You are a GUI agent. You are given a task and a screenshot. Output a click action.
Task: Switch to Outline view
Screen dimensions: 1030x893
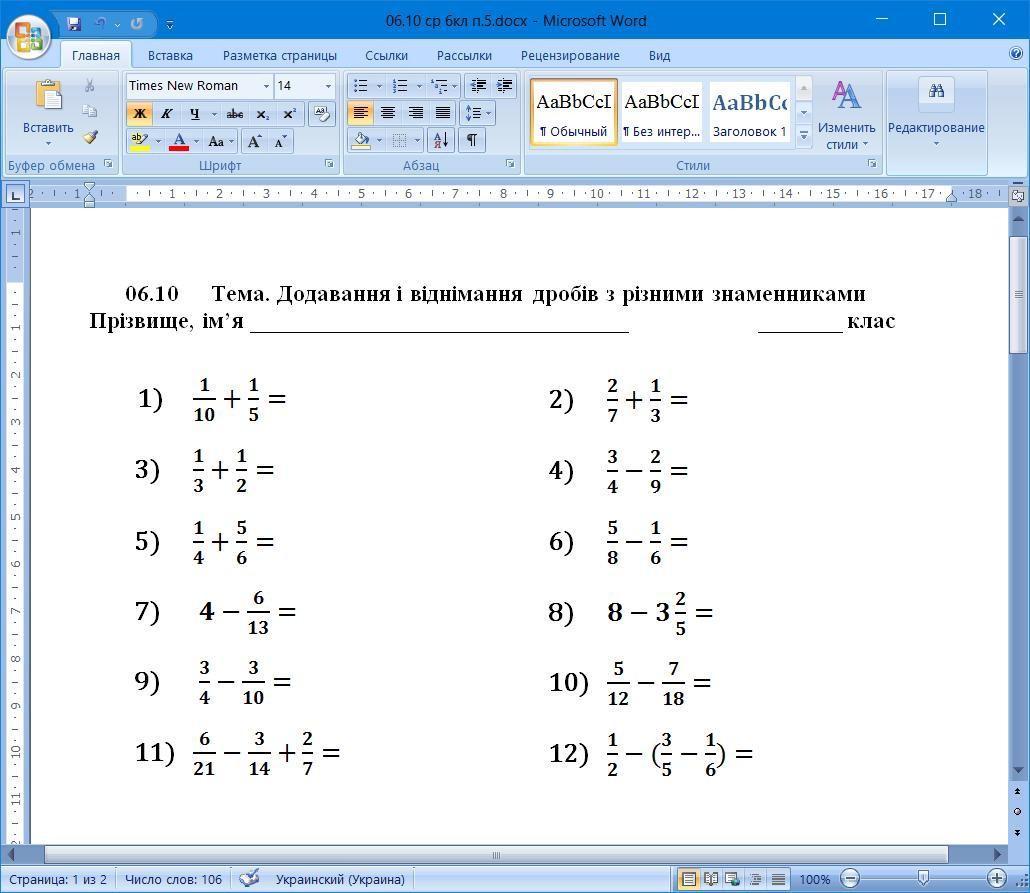pos(755,879)
